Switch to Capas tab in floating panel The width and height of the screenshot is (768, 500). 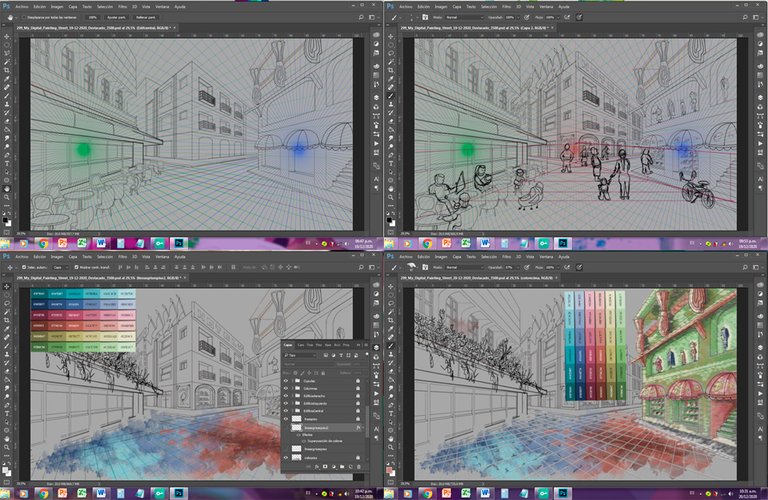[x=288, y=345]
